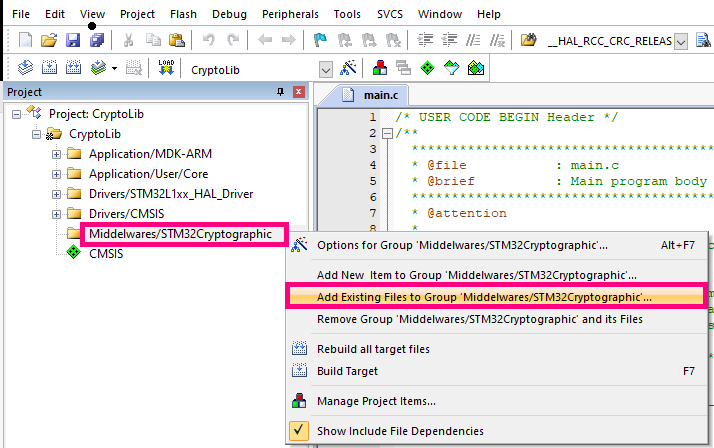Cut selection using the scissors icon

pyautogui.click(x=129, y=40)
